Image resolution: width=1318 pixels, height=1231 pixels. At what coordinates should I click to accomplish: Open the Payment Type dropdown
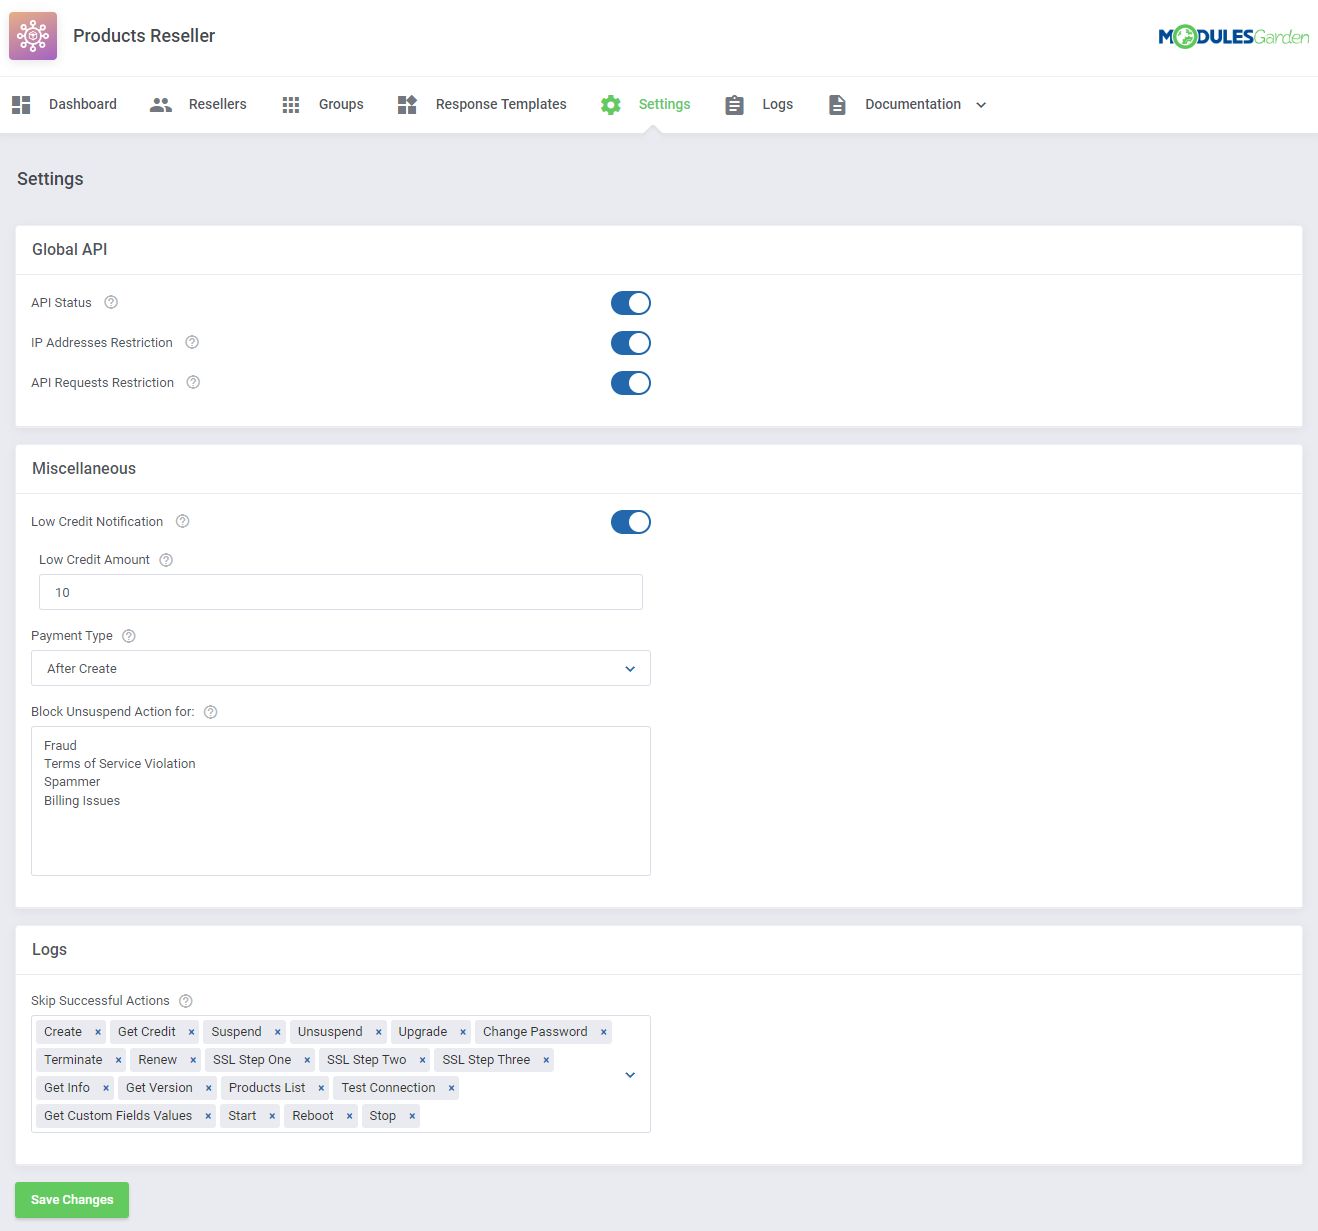click(340, 668)
